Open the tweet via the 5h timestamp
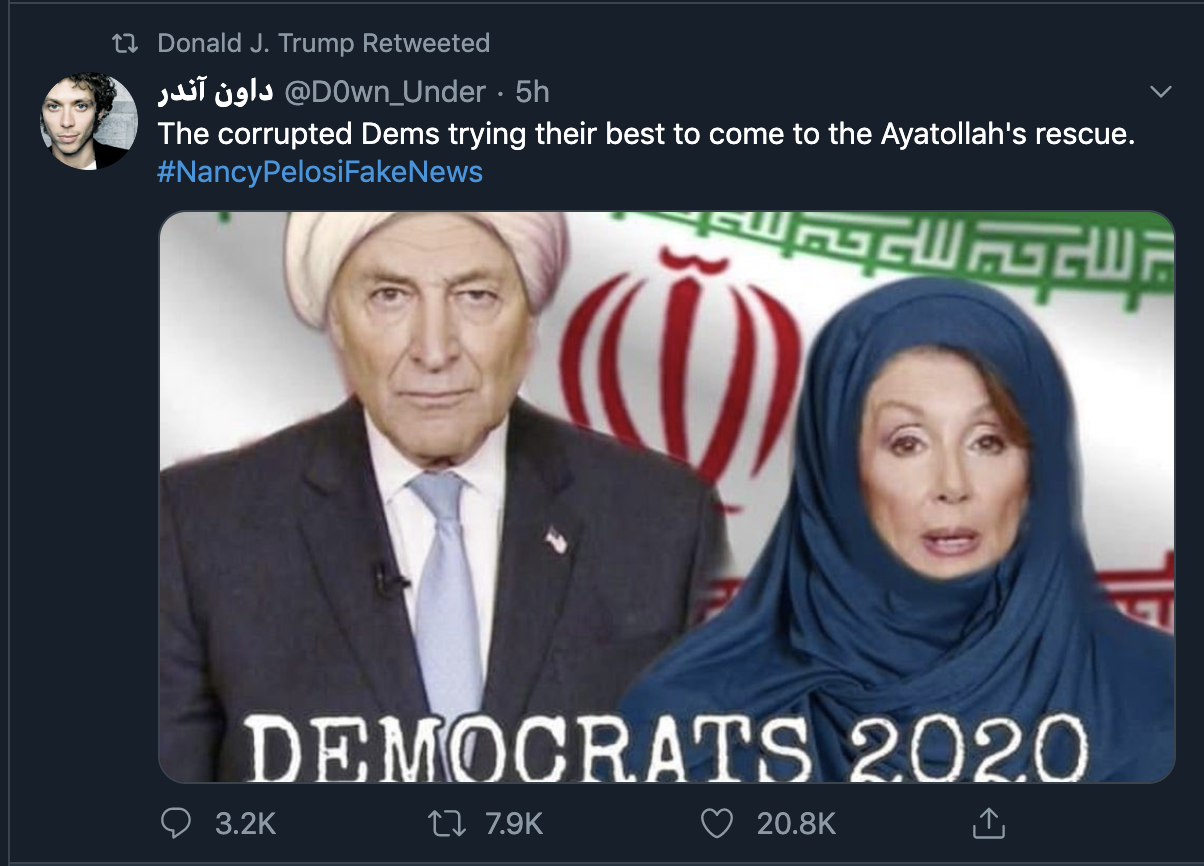 click(532, 93)
